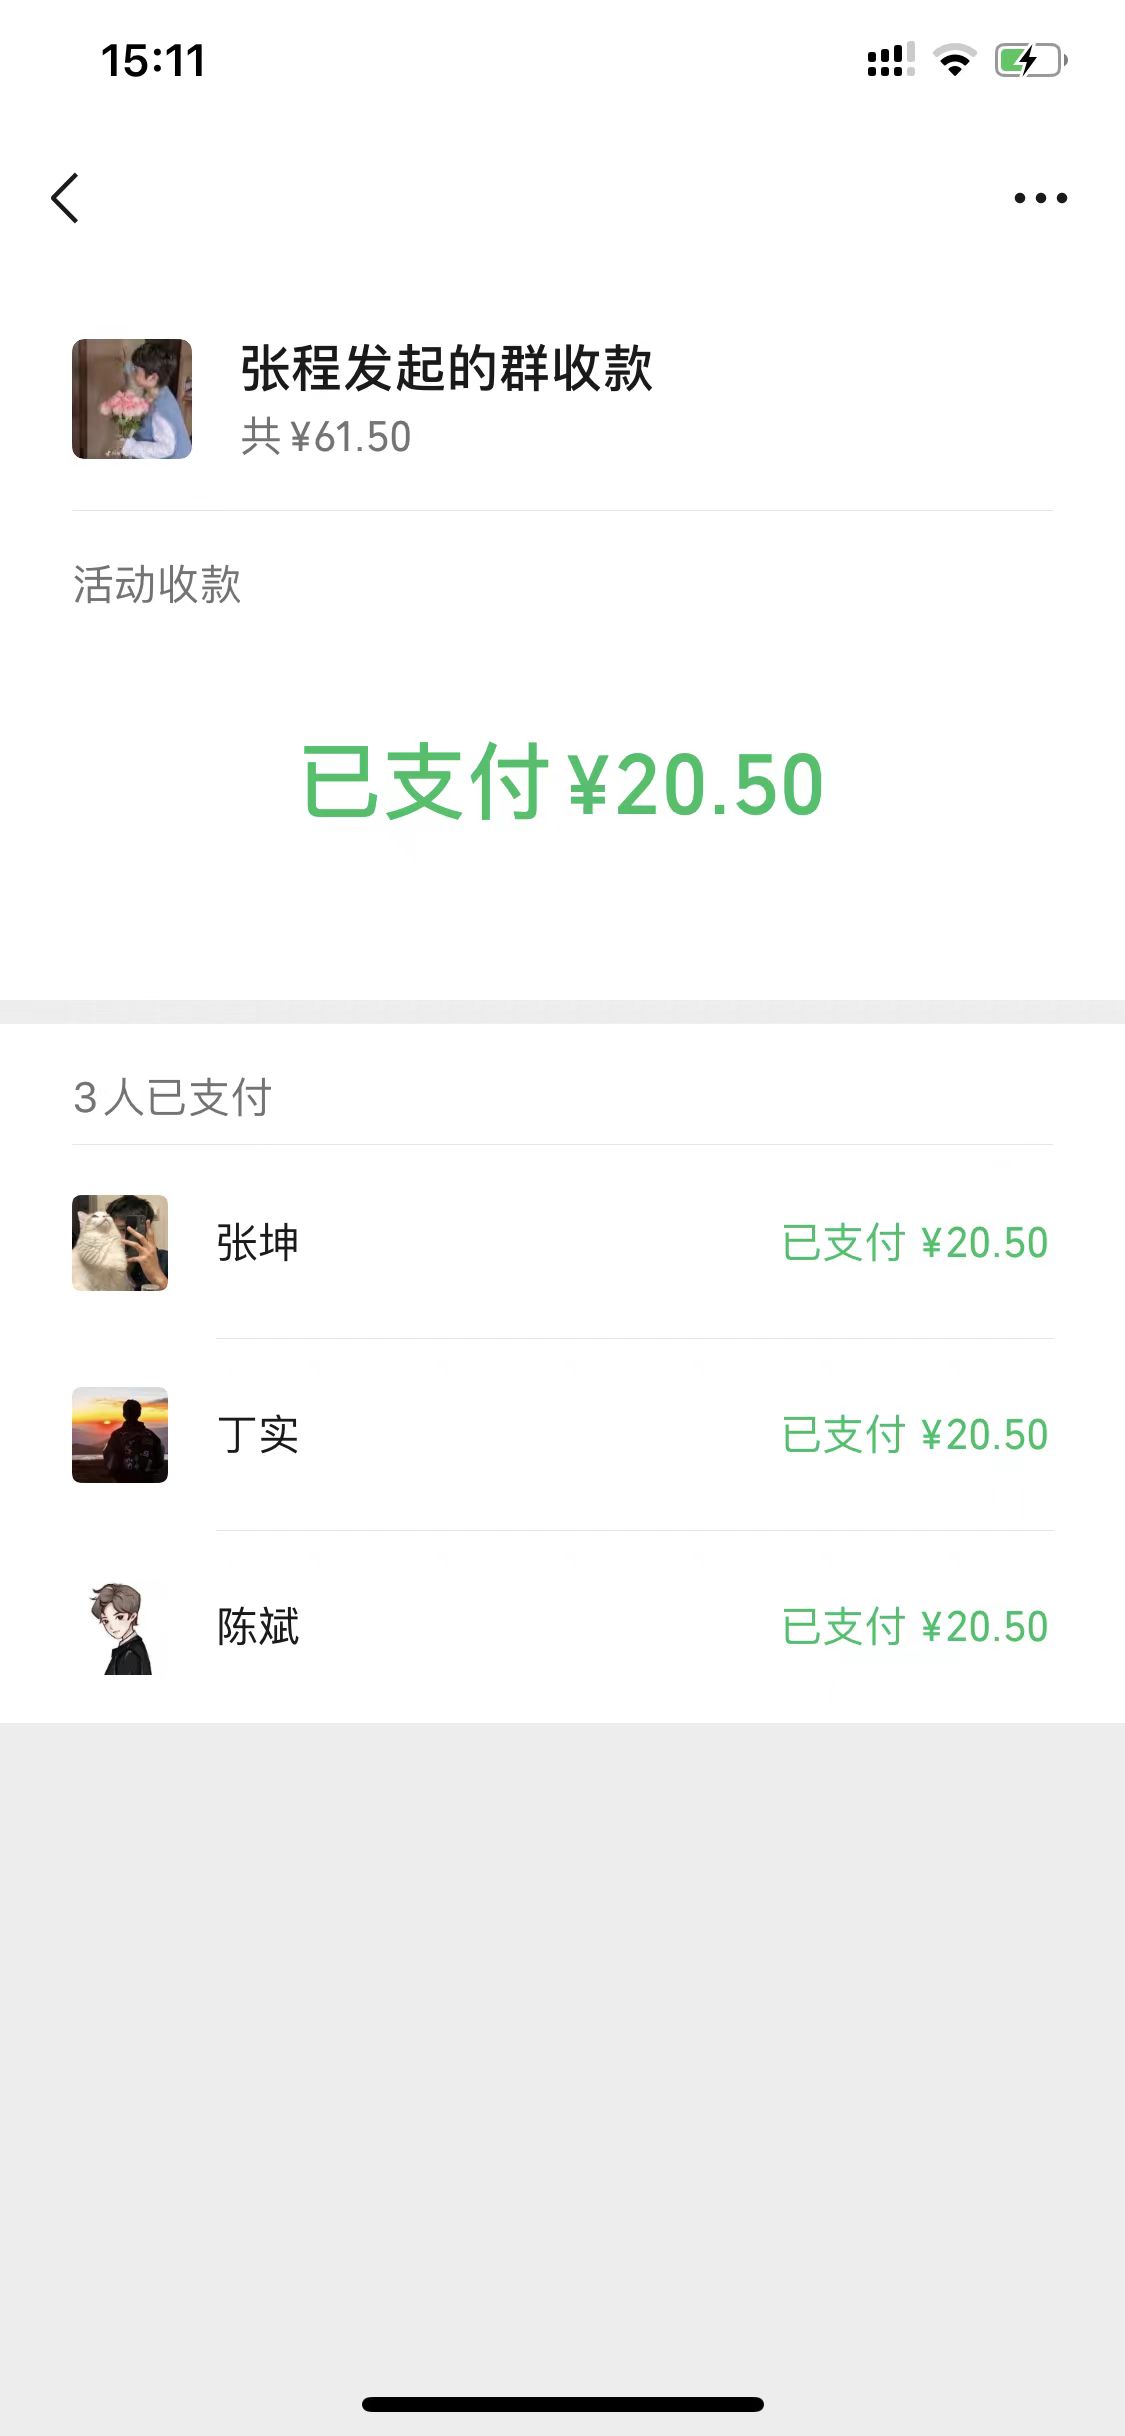
Task: Open the three-dot more options menu
Action: (x=1040, y=198)
